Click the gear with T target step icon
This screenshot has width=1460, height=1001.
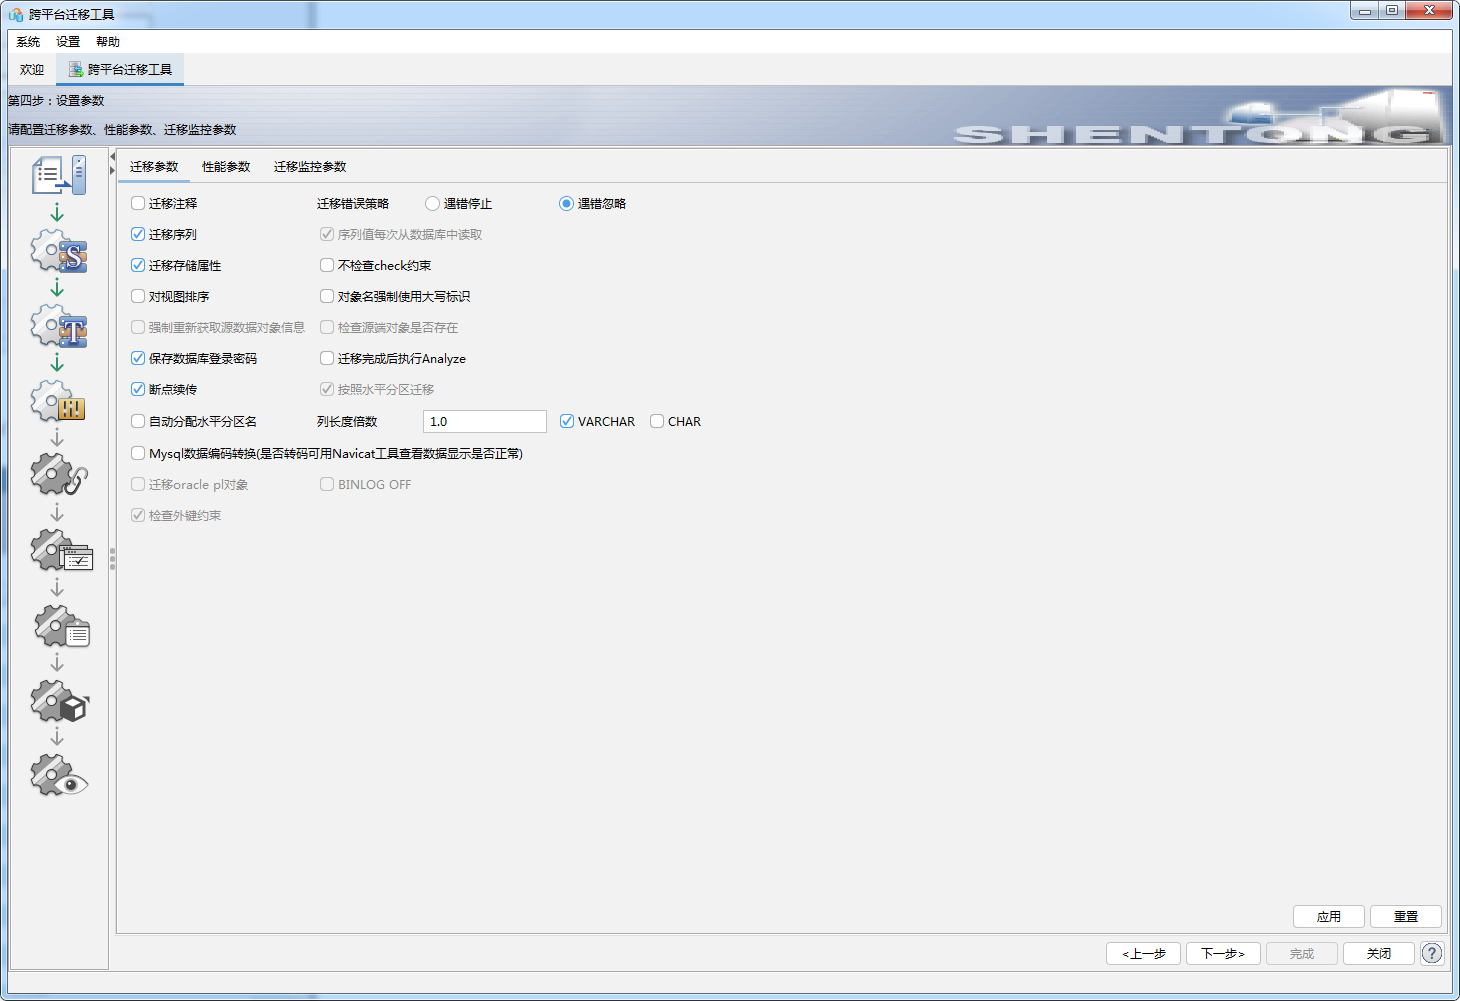[x=59, y=327]
